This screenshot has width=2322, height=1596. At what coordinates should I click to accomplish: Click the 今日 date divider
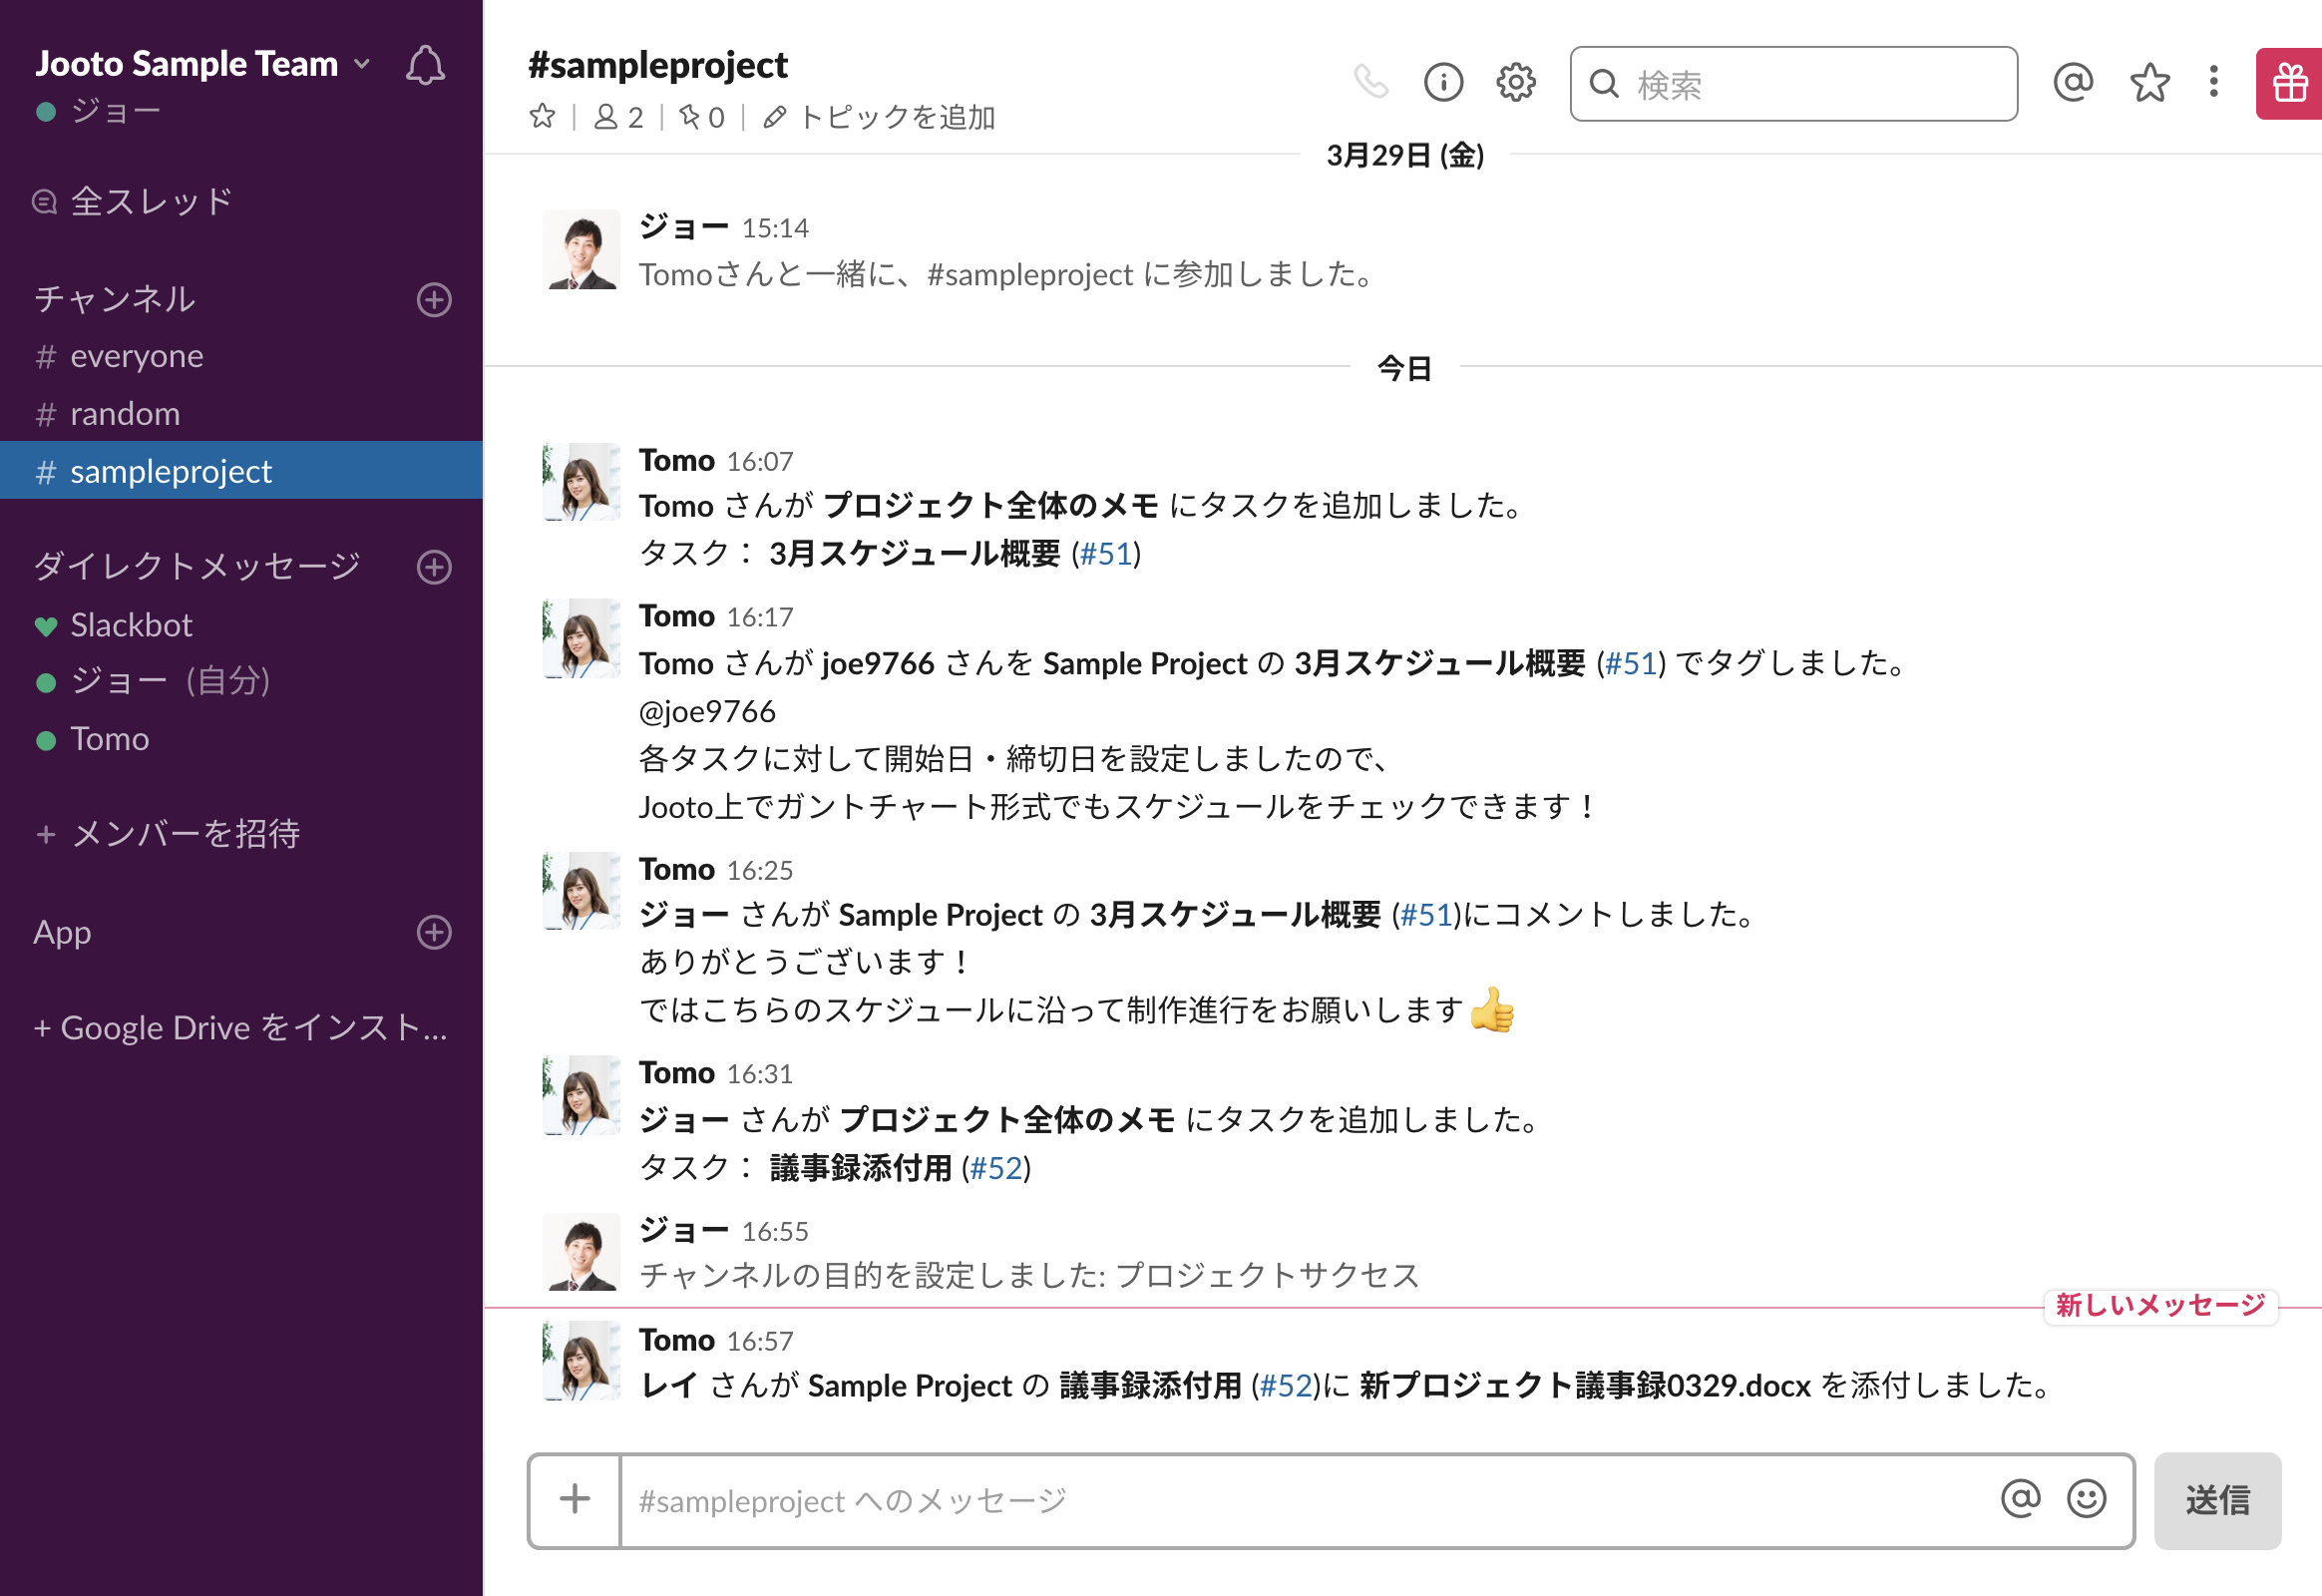coord(1405,368)
